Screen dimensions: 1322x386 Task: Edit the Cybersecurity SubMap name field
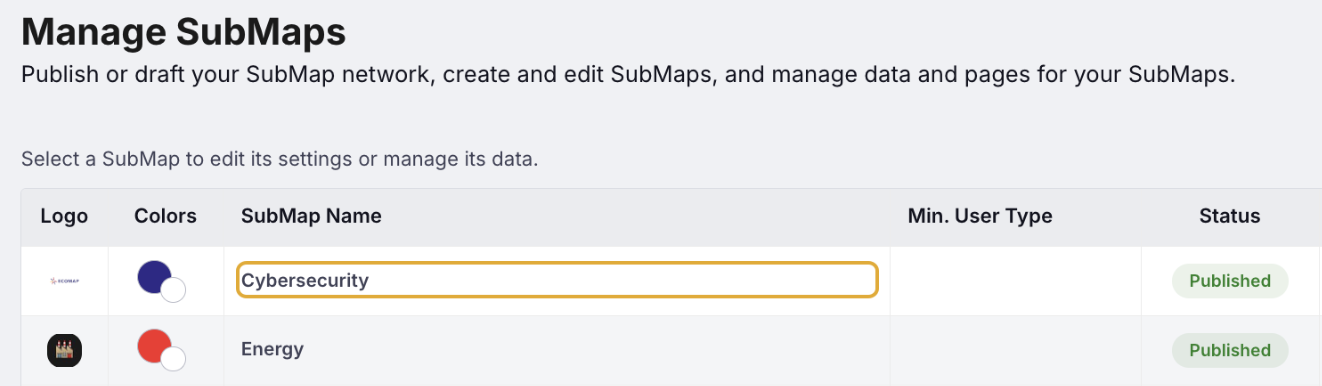[x=558, y=280]
